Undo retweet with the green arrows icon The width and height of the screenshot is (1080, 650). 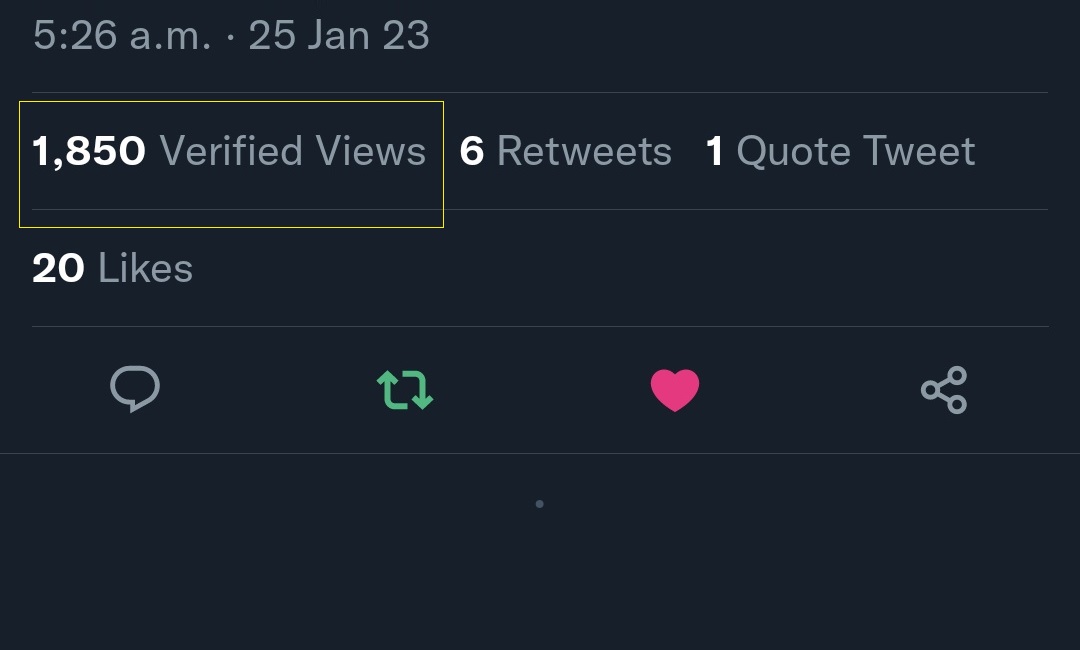pyautogui.click(x=404, y=390)
